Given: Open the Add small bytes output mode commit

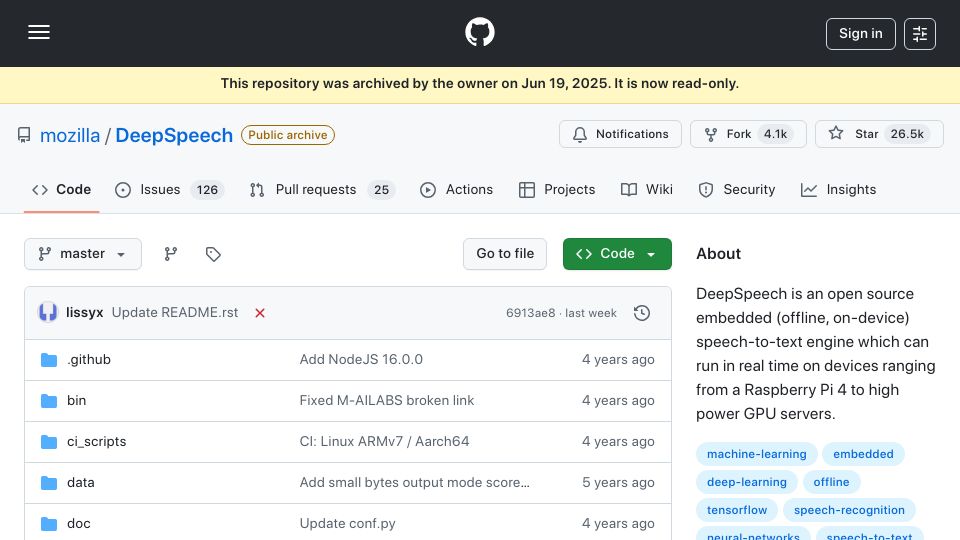Looking at the screenshot, I should [414, 482].
